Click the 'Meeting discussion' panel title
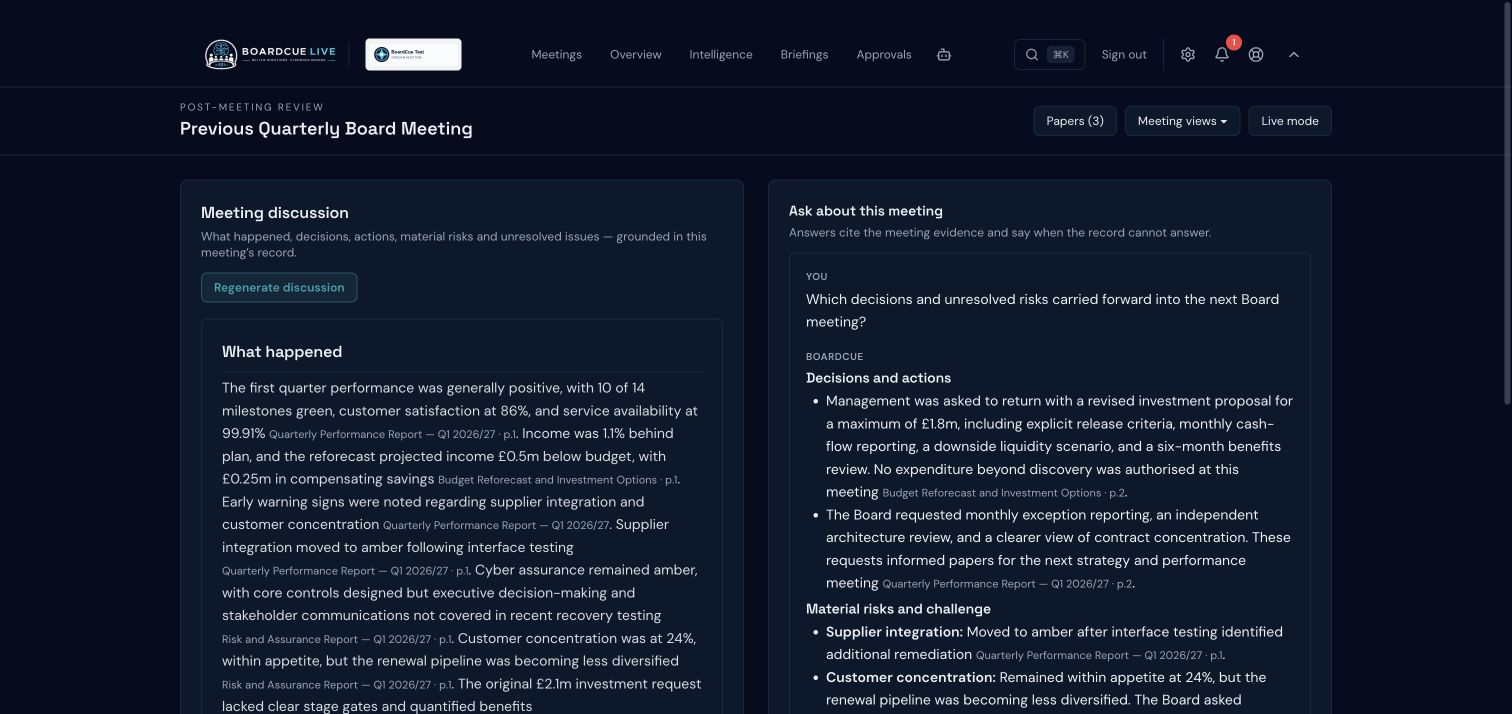Viewport: 1512px width, 714px height. coord(275,213)
